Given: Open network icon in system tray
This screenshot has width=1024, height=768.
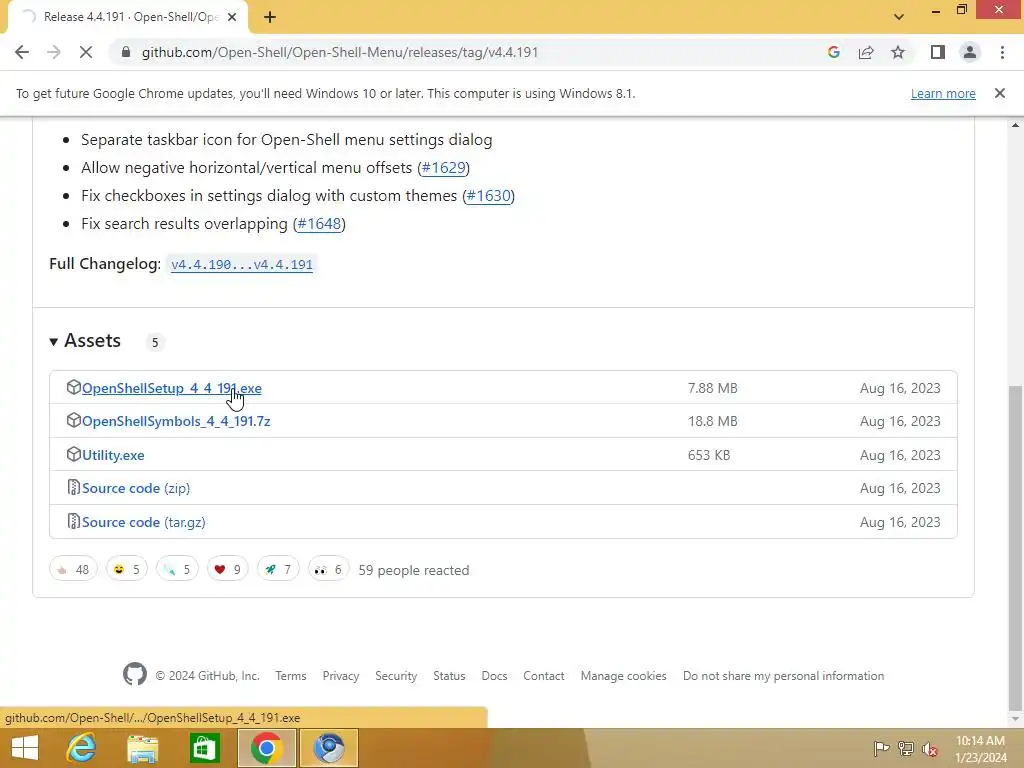Looking at the screenshot, I should (x=906, y=748).
